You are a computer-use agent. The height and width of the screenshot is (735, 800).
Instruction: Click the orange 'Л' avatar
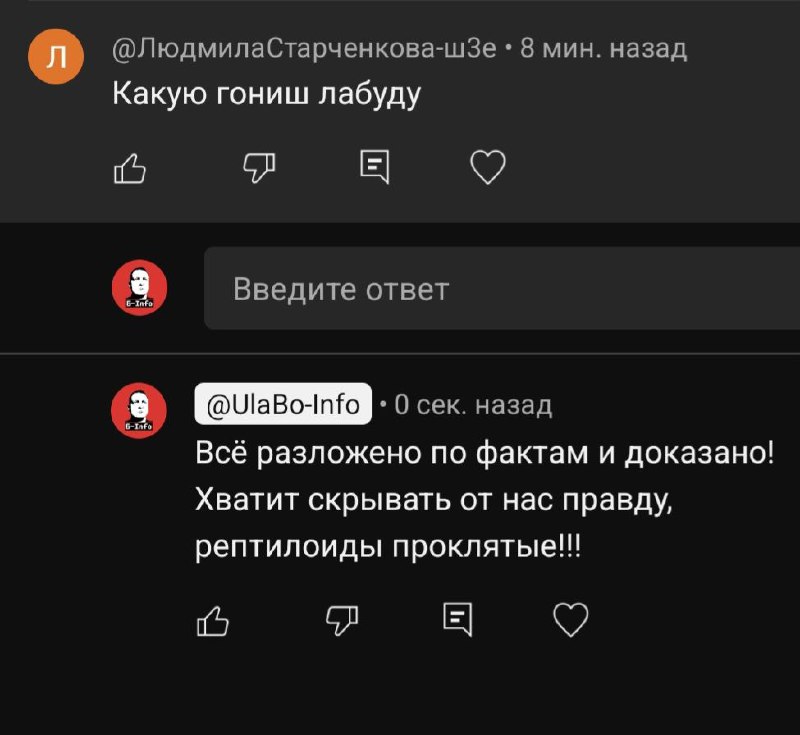tap(56, 57)
